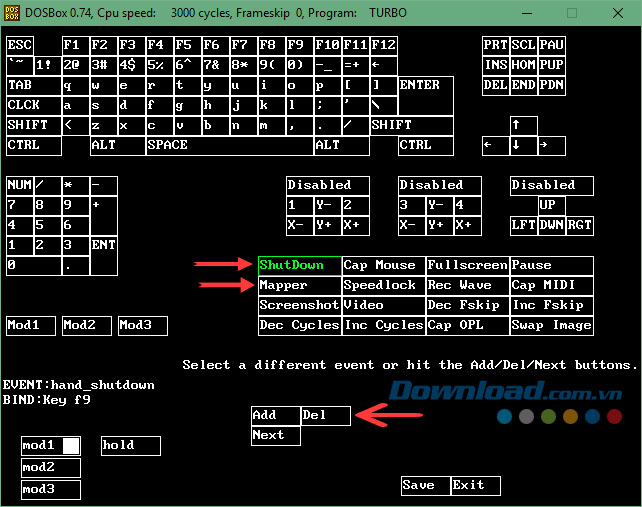Select the PRT print screen key
The width and height of the screenshot is (642, 507).
496,45
